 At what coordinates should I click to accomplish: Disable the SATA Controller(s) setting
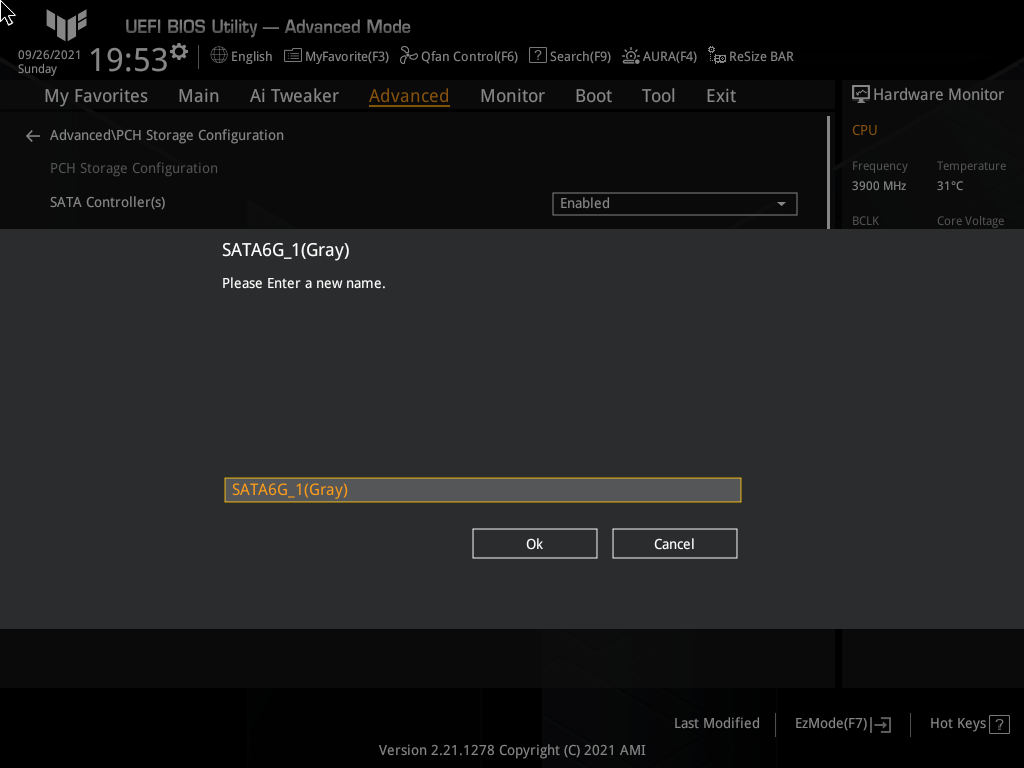tap(674, 203)
